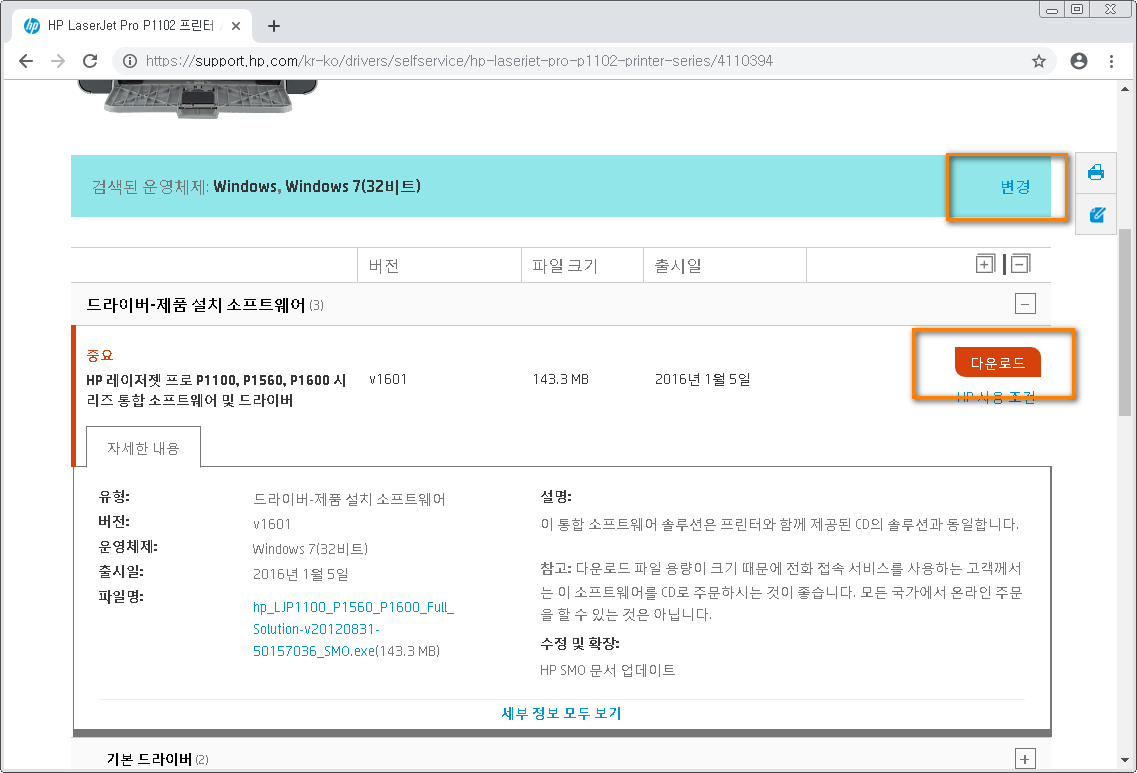
Task: Click 세부 정보 모두 보기 link
Action: 561,714
